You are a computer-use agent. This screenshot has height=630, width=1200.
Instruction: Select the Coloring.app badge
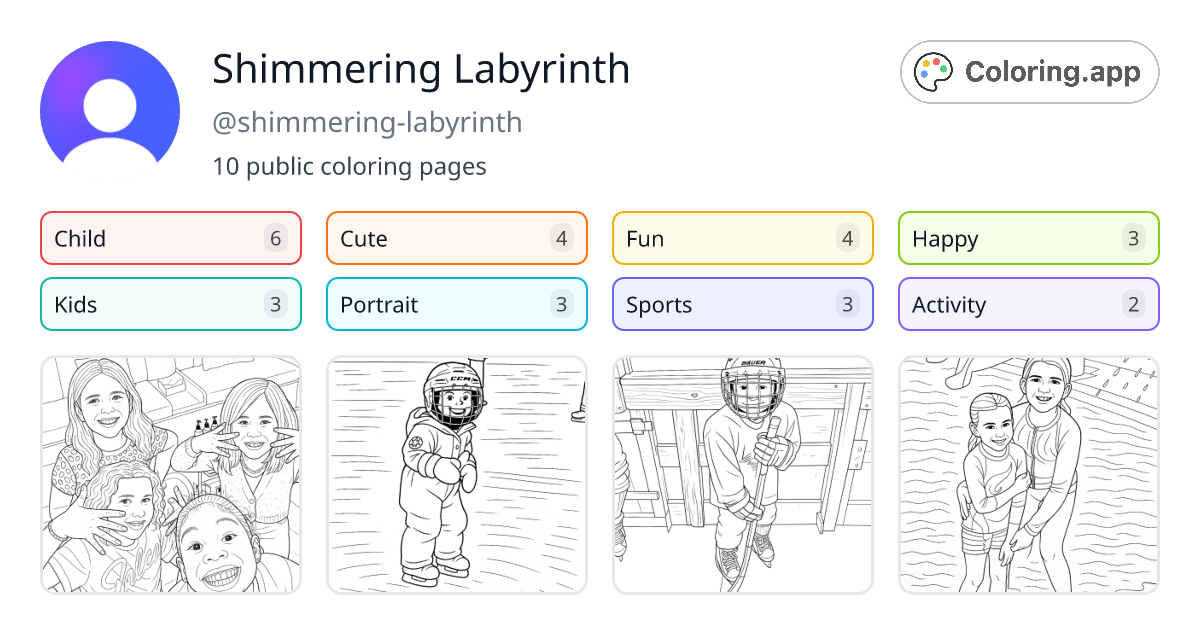tap(1029, 71)
